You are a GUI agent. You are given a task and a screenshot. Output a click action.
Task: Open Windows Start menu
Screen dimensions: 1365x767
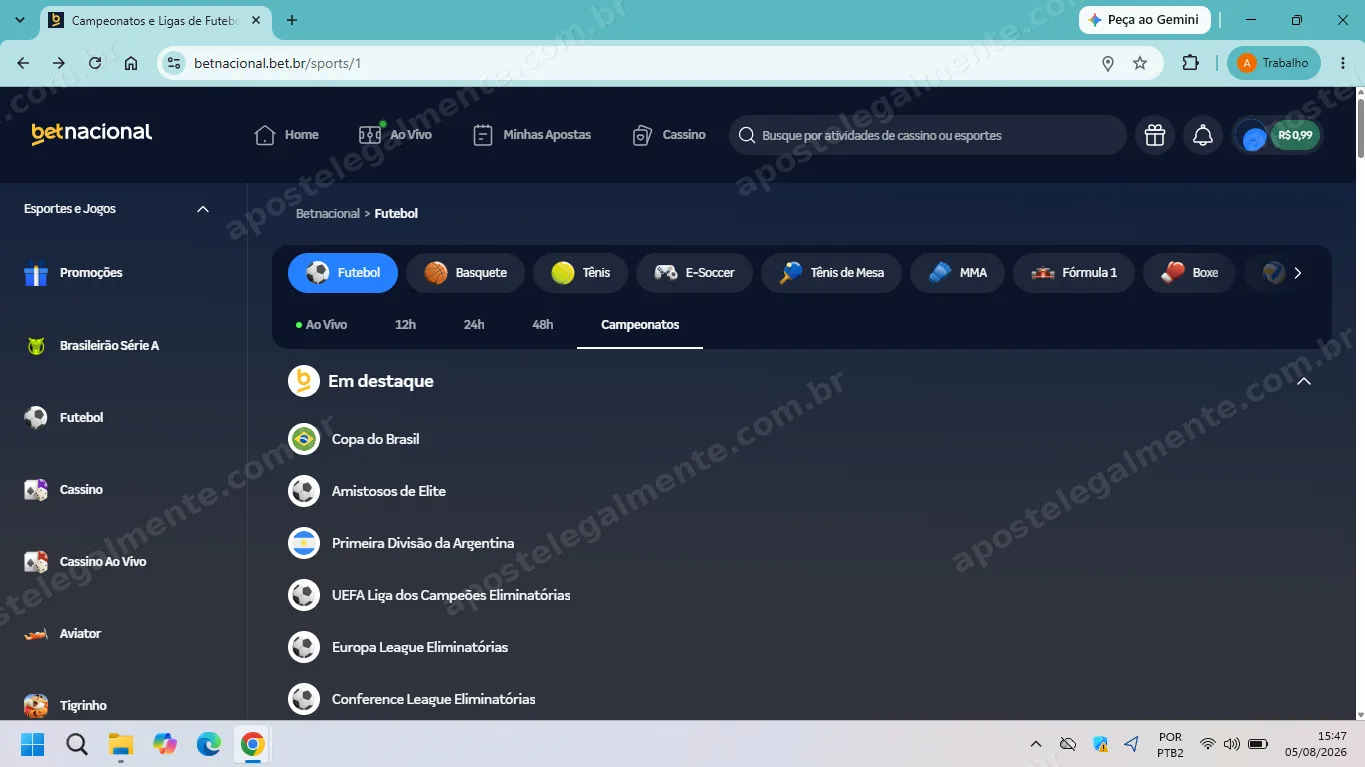pyautogui.click(x=33, y=744)
